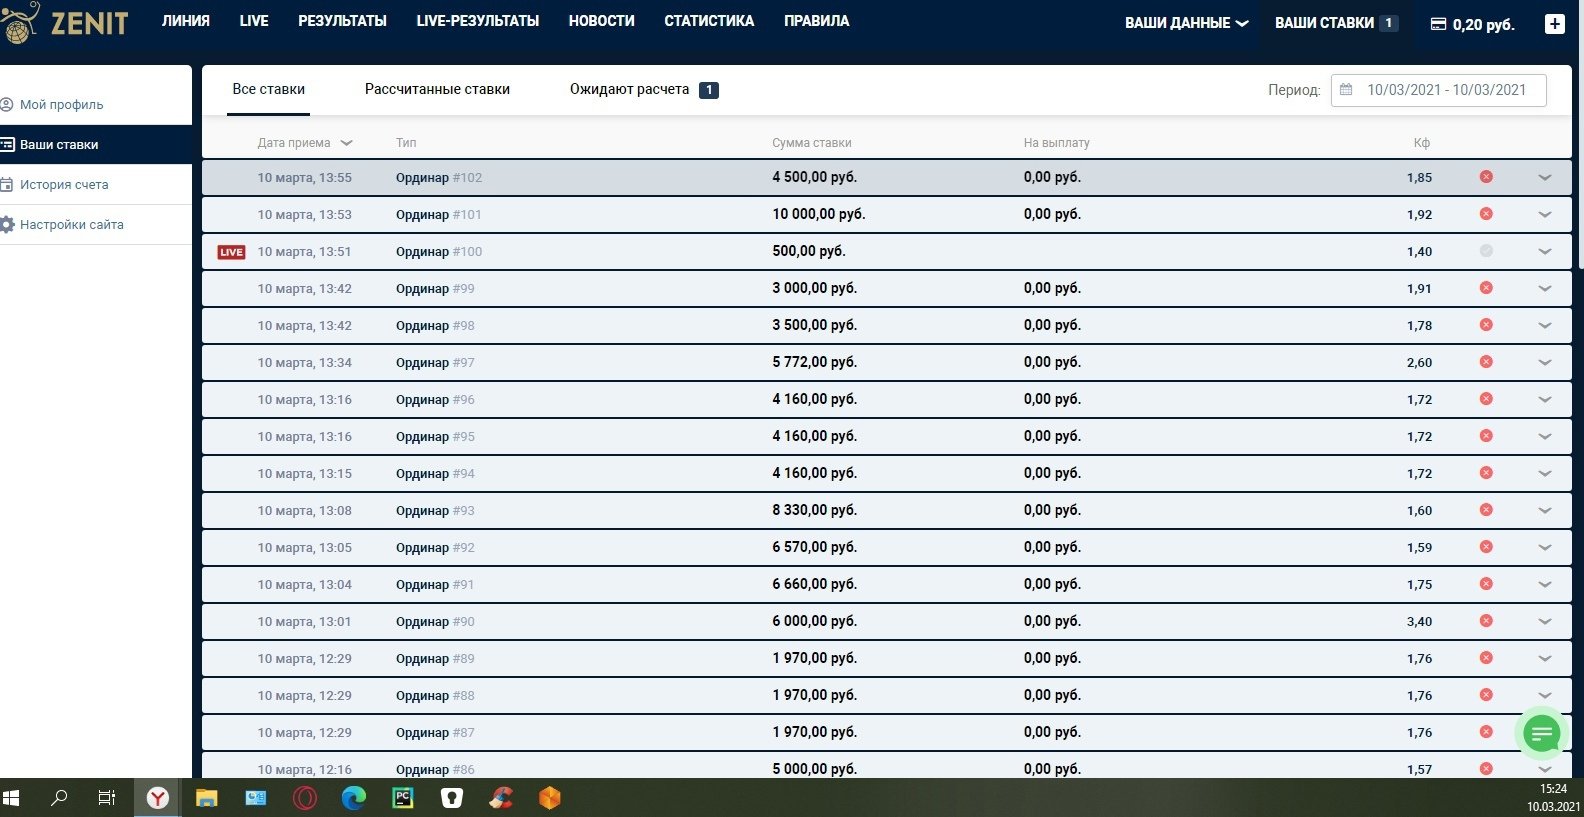Screen dimensions: 1584x817
Task: Go to История счета in sidebar
Action: click(x=64, y=184)
